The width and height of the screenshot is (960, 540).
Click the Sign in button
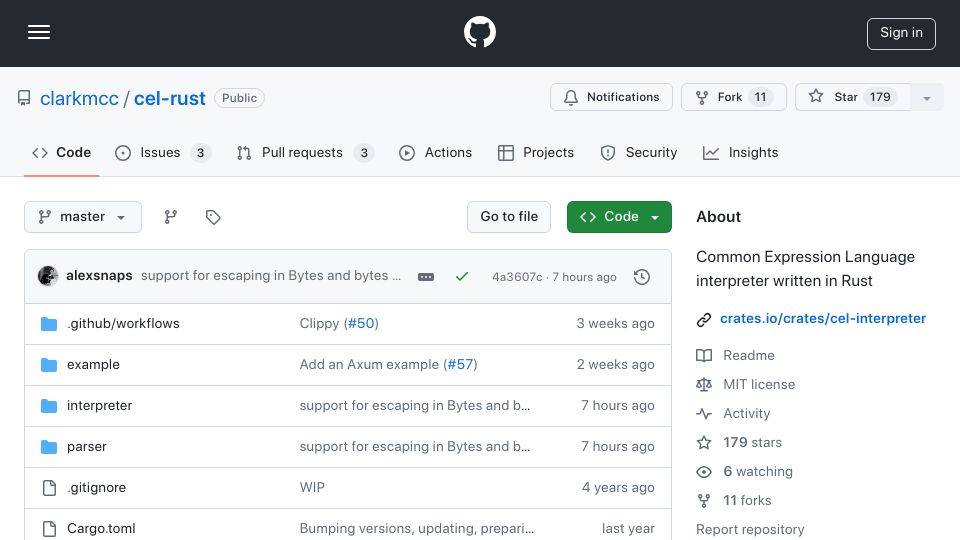(x=901, y=33)
